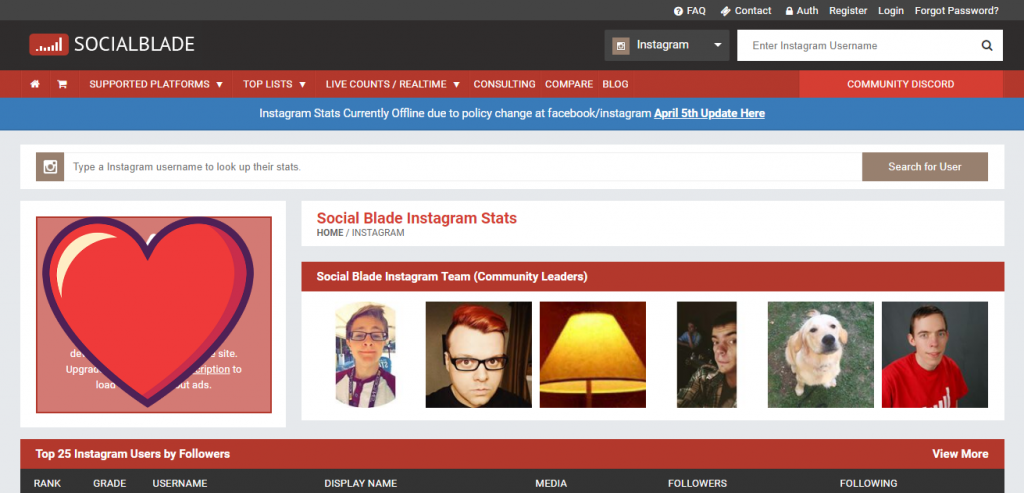Expand the Top Lists menu
The width and height of the screenshot is (1024, 493).
pyautogui.click(x=274, y=84)
